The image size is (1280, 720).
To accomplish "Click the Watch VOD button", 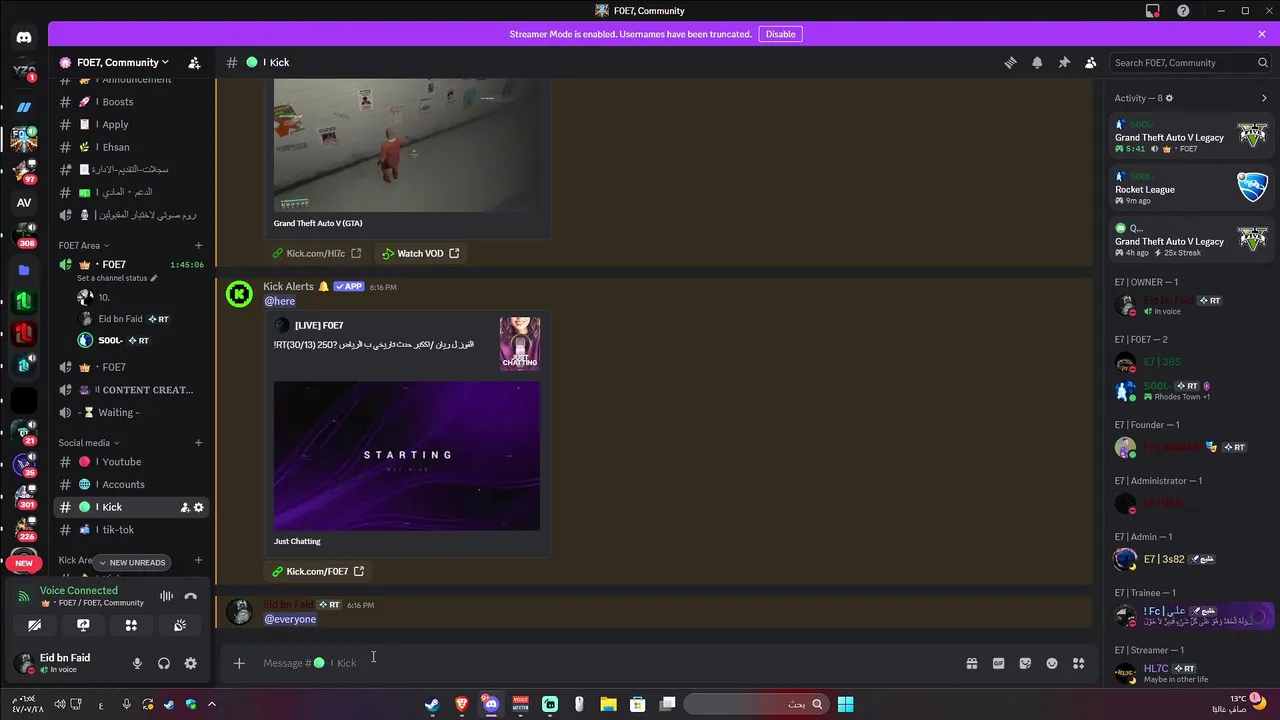I will tap(420, 254).
